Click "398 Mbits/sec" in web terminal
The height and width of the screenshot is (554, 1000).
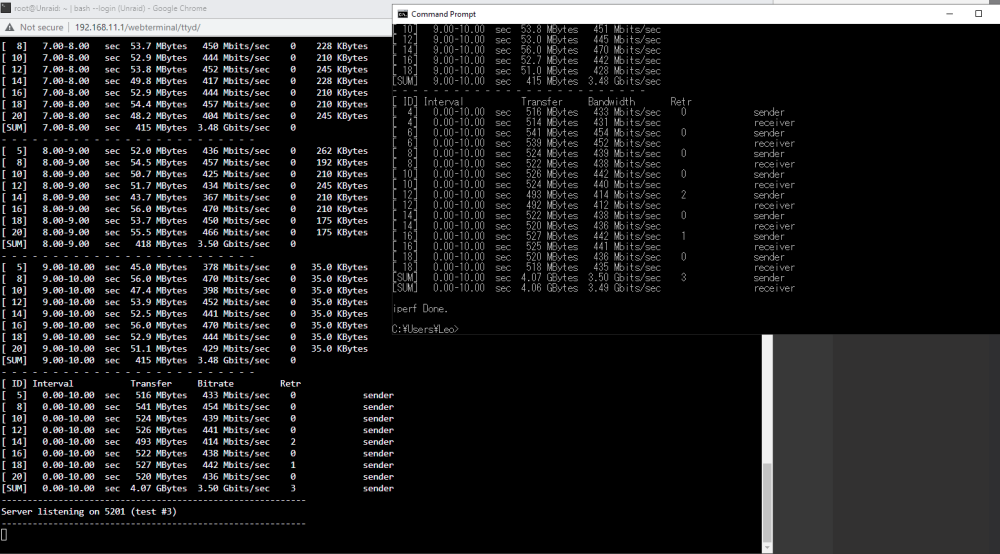(236, 291)
